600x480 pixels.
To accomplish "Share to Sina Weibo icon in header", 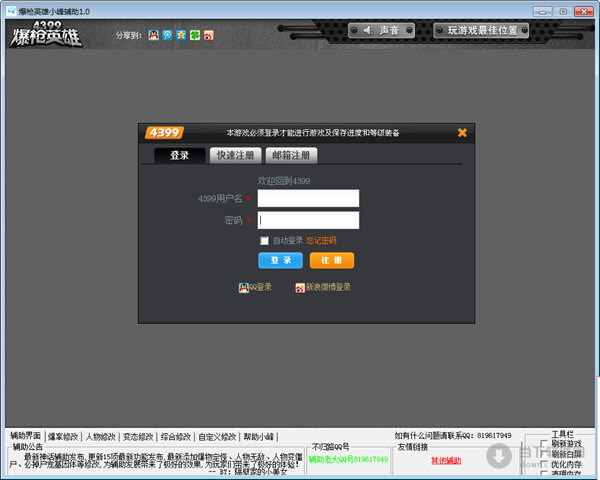I will pyautogui.click(x=209, y=35).
